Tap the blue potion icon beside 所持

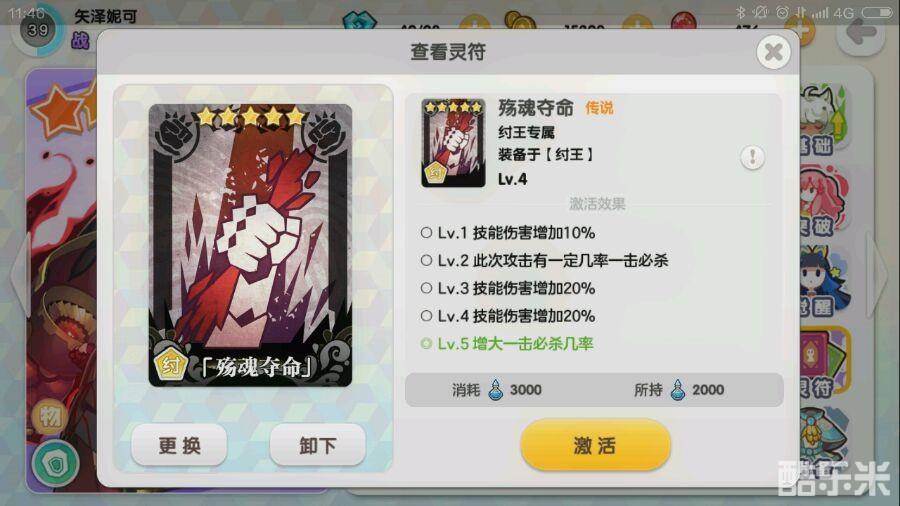click(678, 390)
